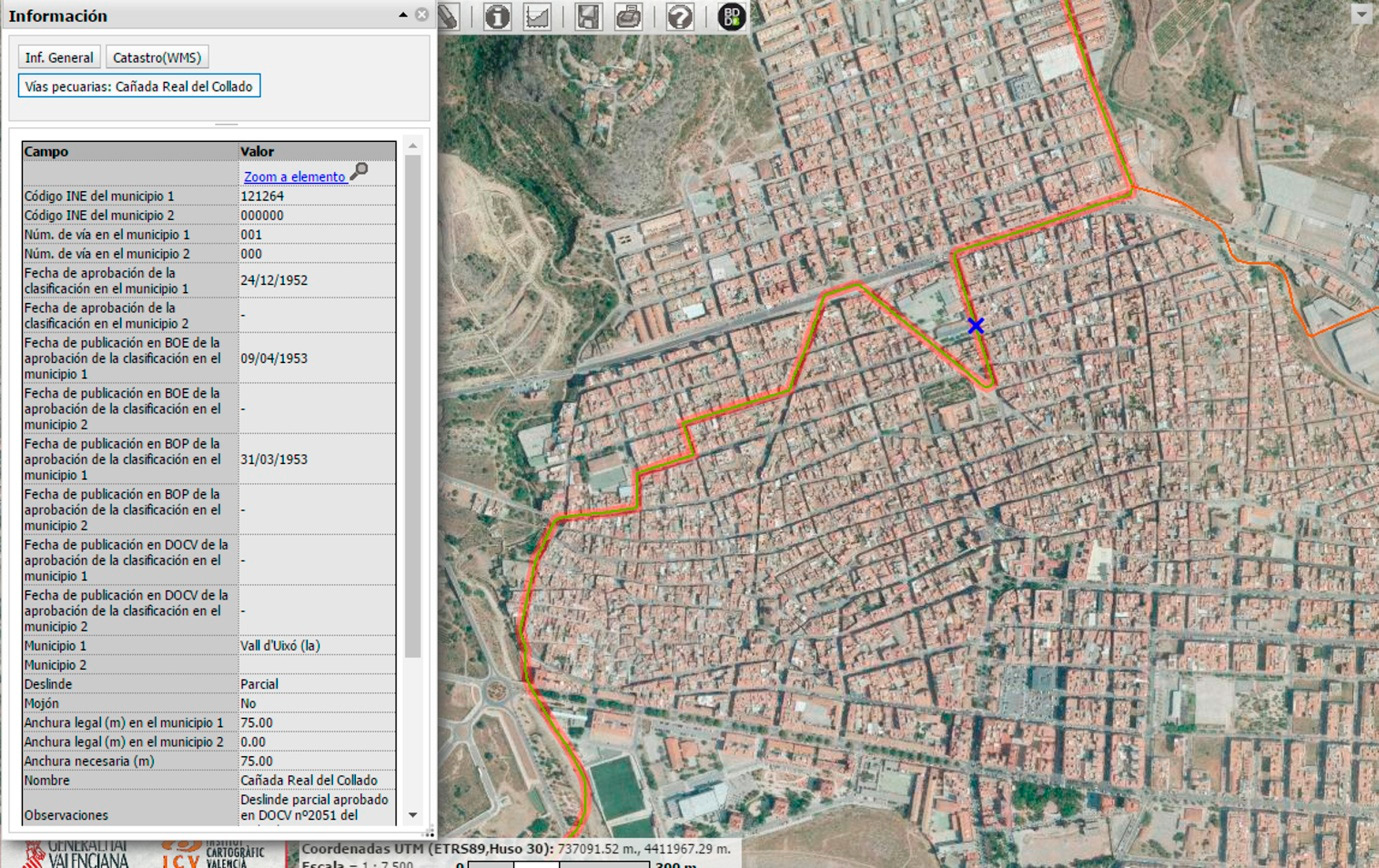
Task: Follow the Zoom a elemento link
Action: click(294, 176)
